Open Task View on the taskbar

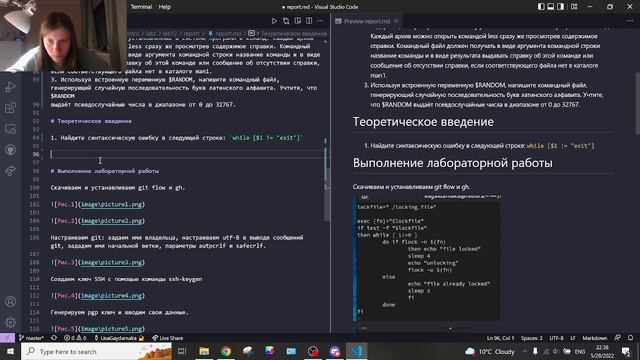[x=182, y=351]
